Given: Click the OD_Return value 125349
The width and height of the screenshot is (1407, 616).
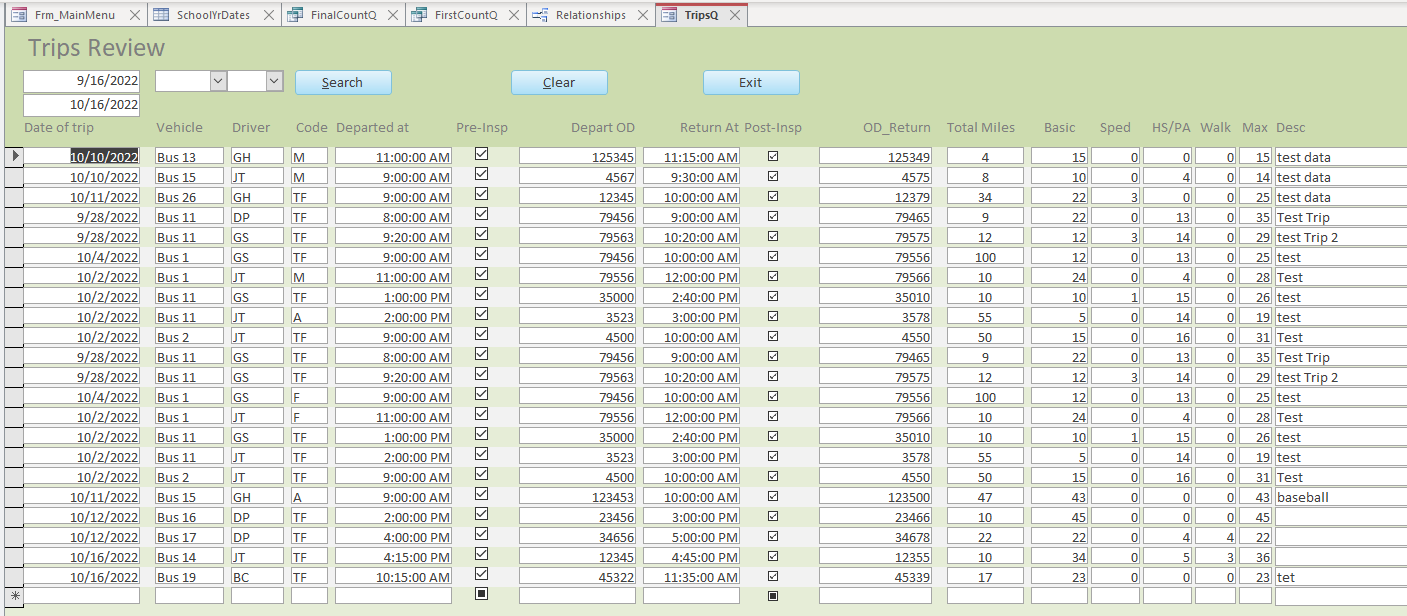Looking at the screenshot, I should (x=876, y=156).
